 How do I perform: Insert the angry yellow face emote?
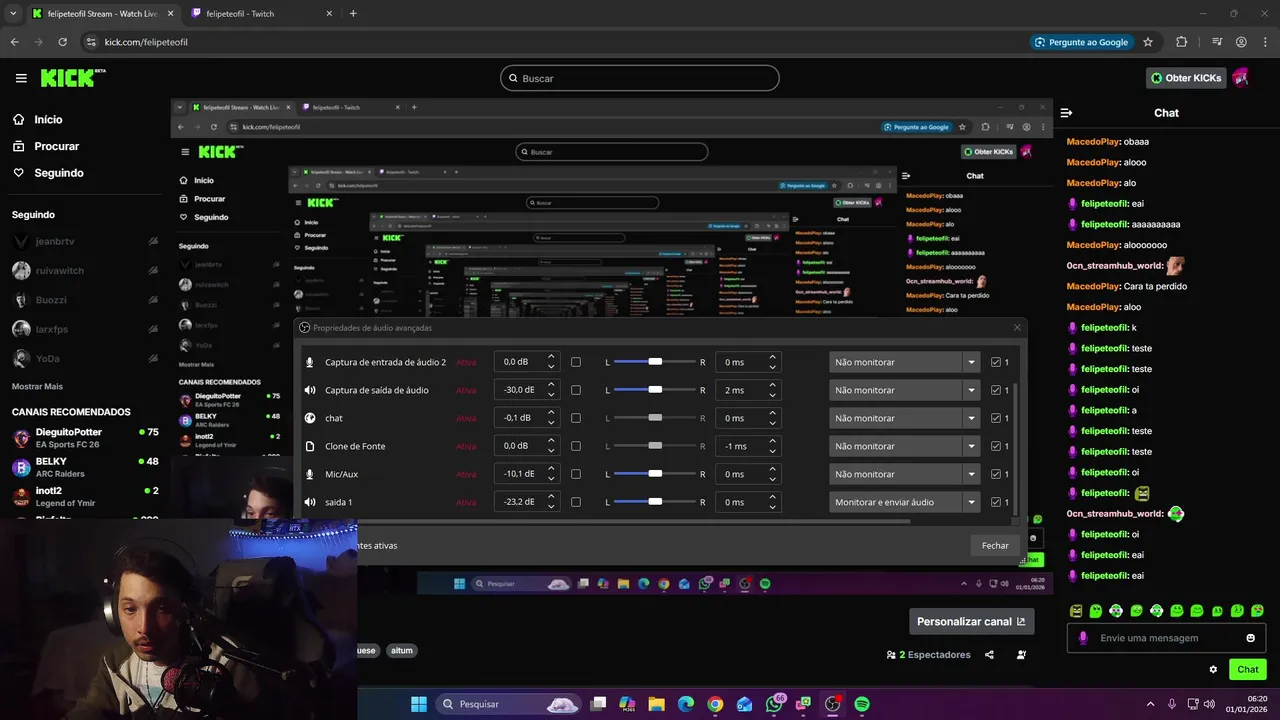[x=1076, y=610]
